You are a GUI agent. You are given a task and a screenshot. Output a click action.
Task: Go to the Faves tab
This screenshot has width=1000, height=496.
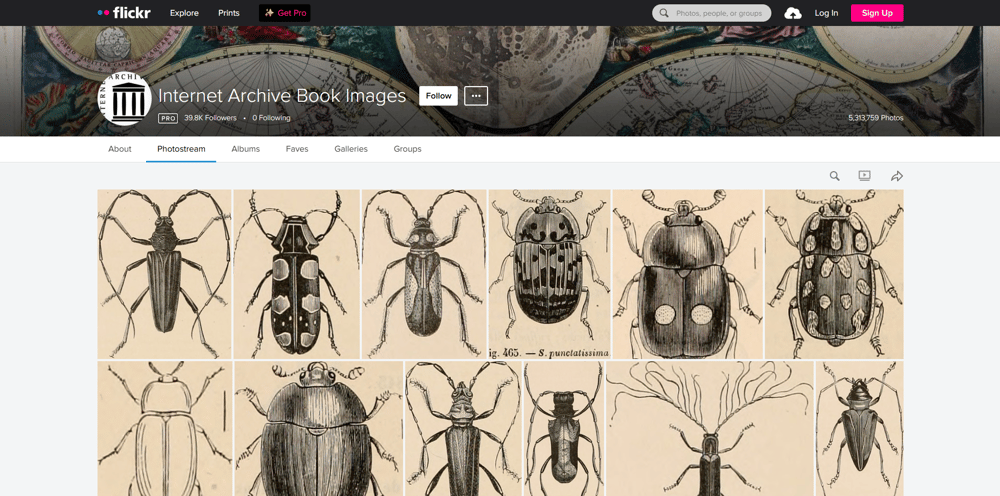tap(297, 149)
